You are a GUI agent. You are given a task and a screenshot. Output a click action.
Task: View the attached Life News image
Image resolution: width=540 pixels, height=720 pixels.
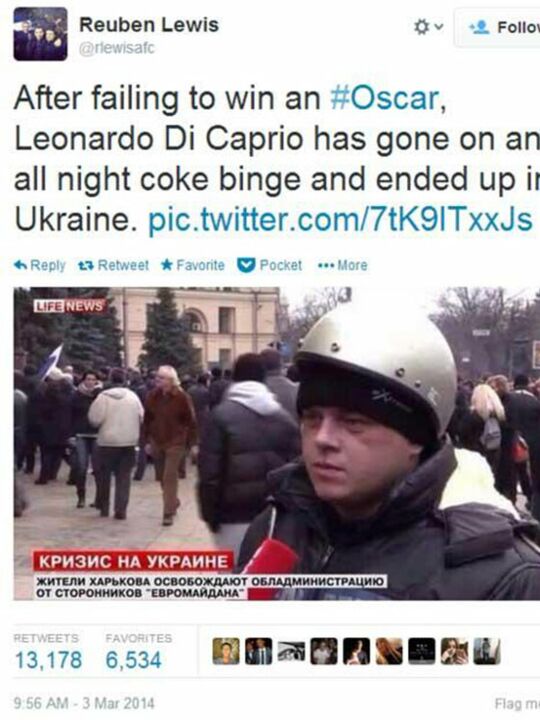(x=277, y=444)
